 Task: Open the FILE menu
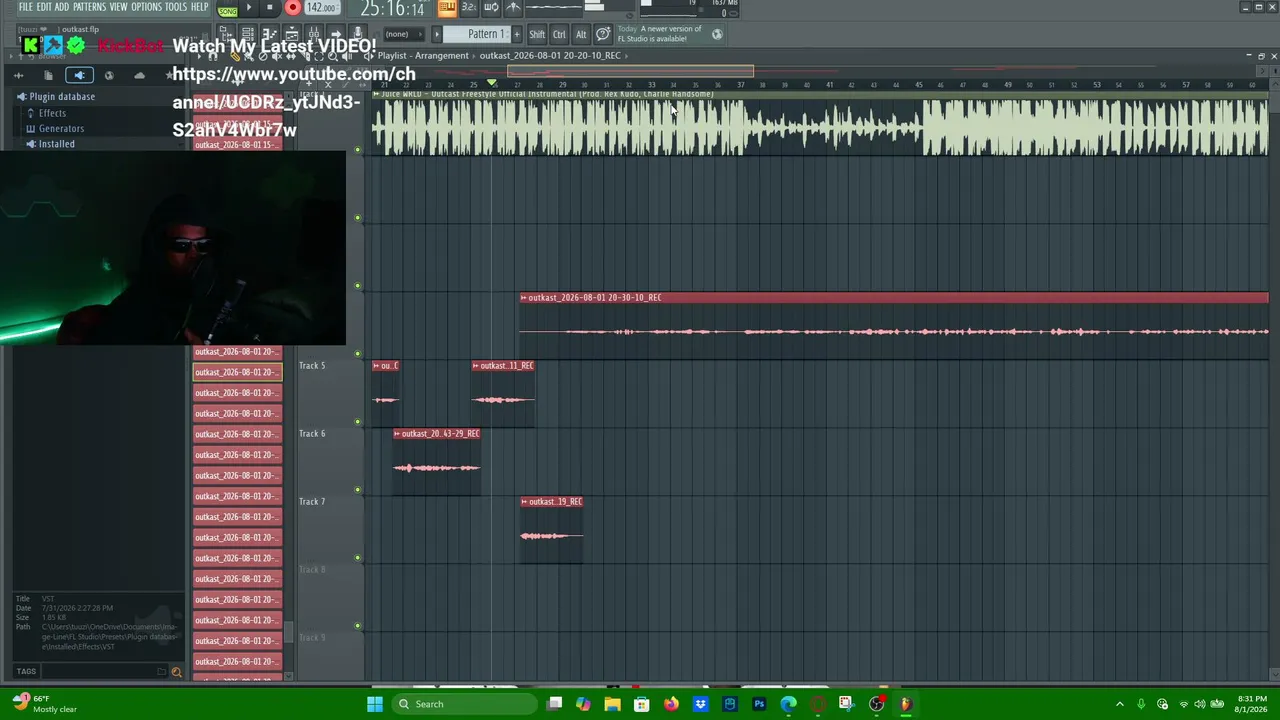[25, 7]
